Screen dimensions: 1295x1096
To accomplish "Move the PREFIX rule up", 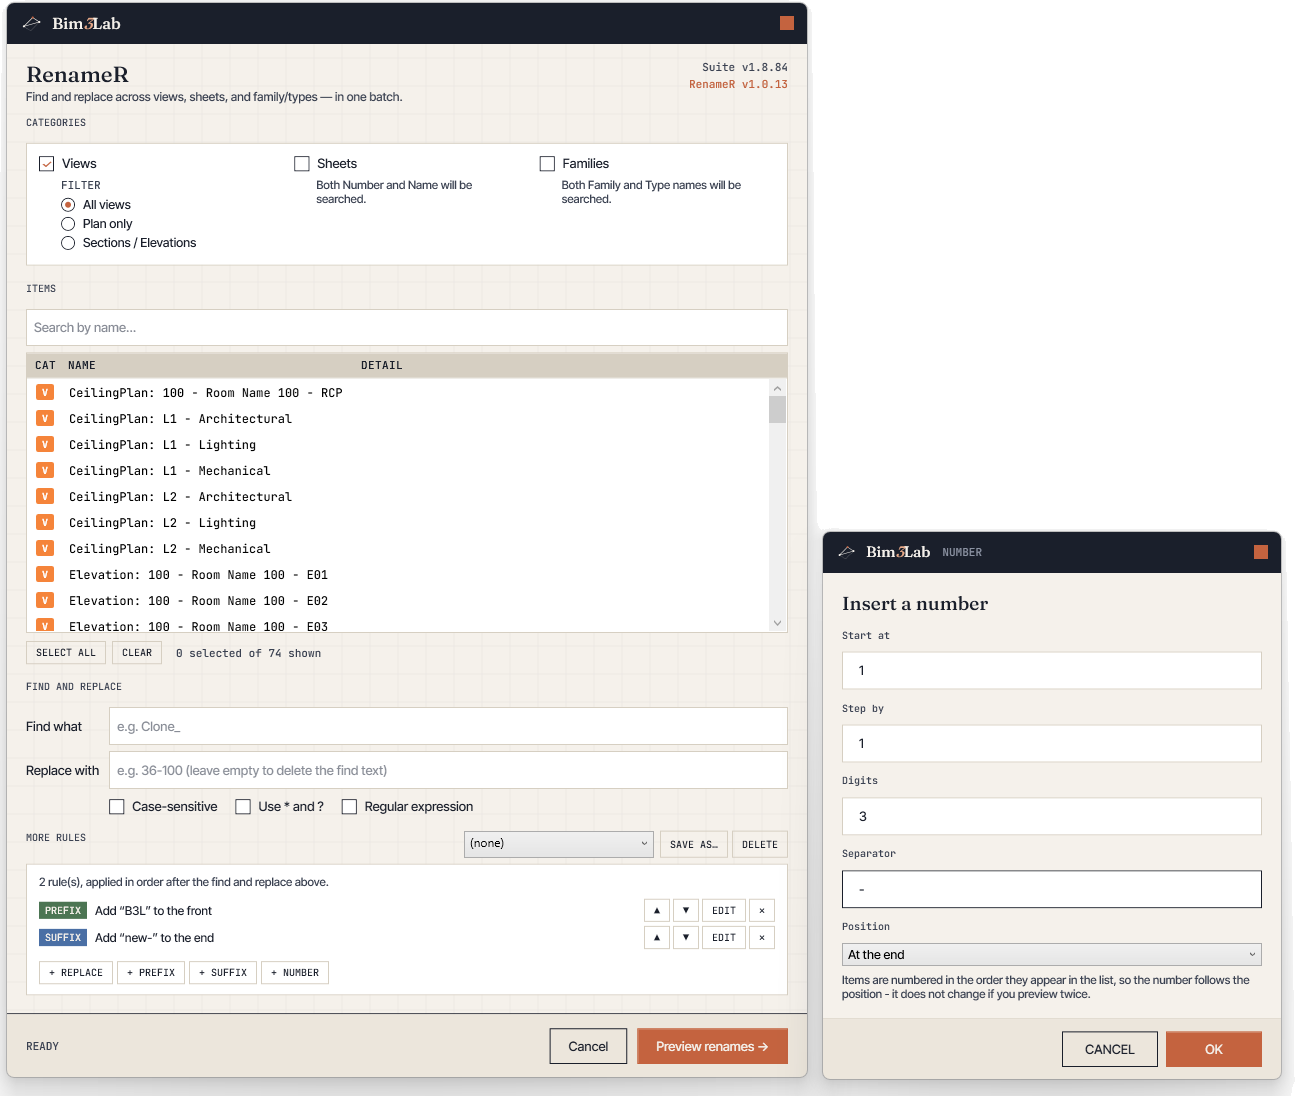I will 657,911.
